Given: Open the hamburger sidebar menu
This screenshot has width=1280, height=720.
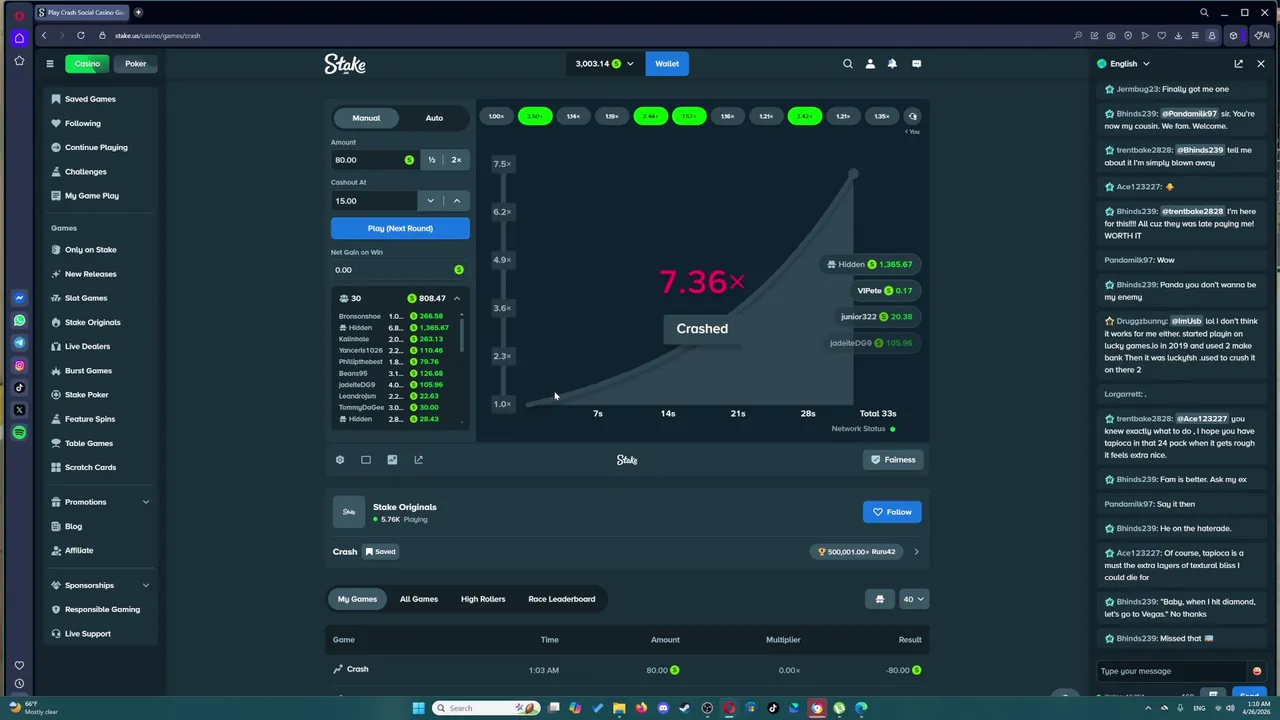Looking at the screenshot, I should [49, 64].
